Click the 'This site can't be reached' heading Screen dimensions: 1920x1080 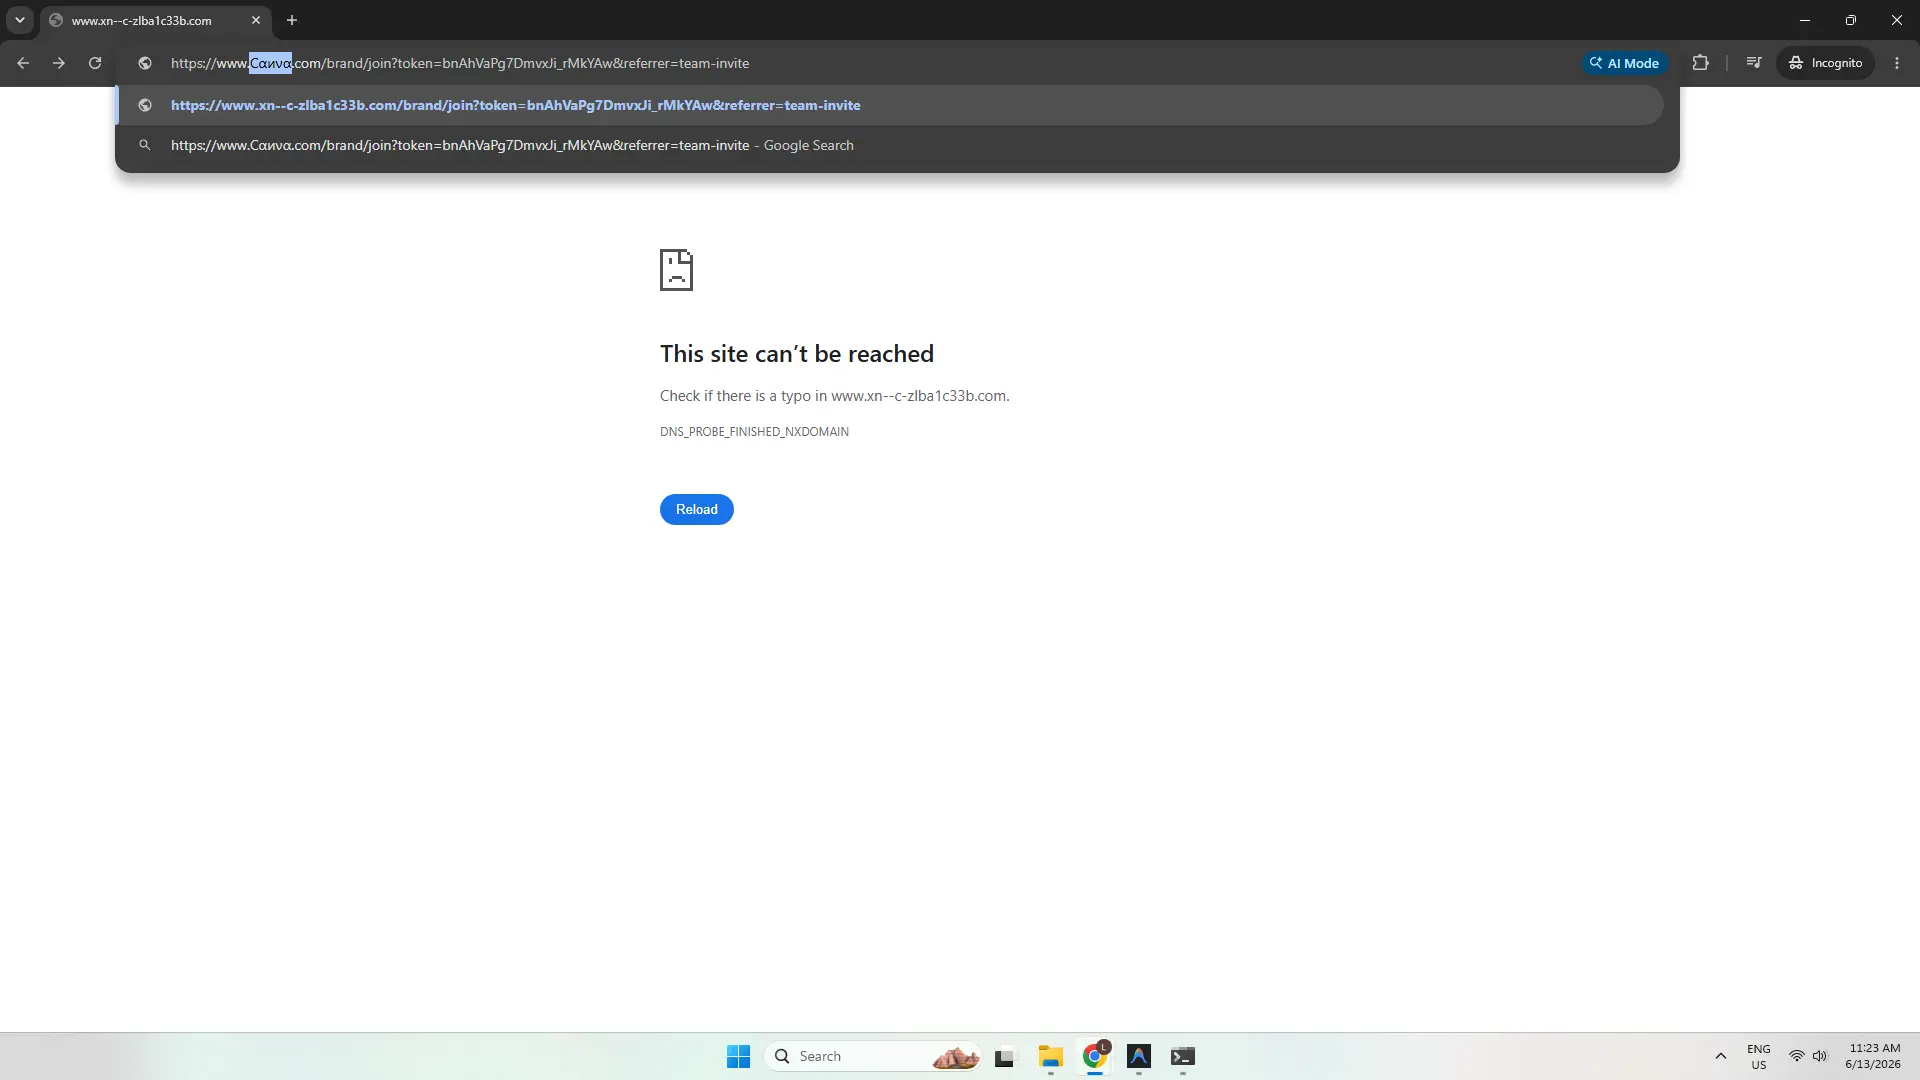pyautogui.click(x=797, y=354)
